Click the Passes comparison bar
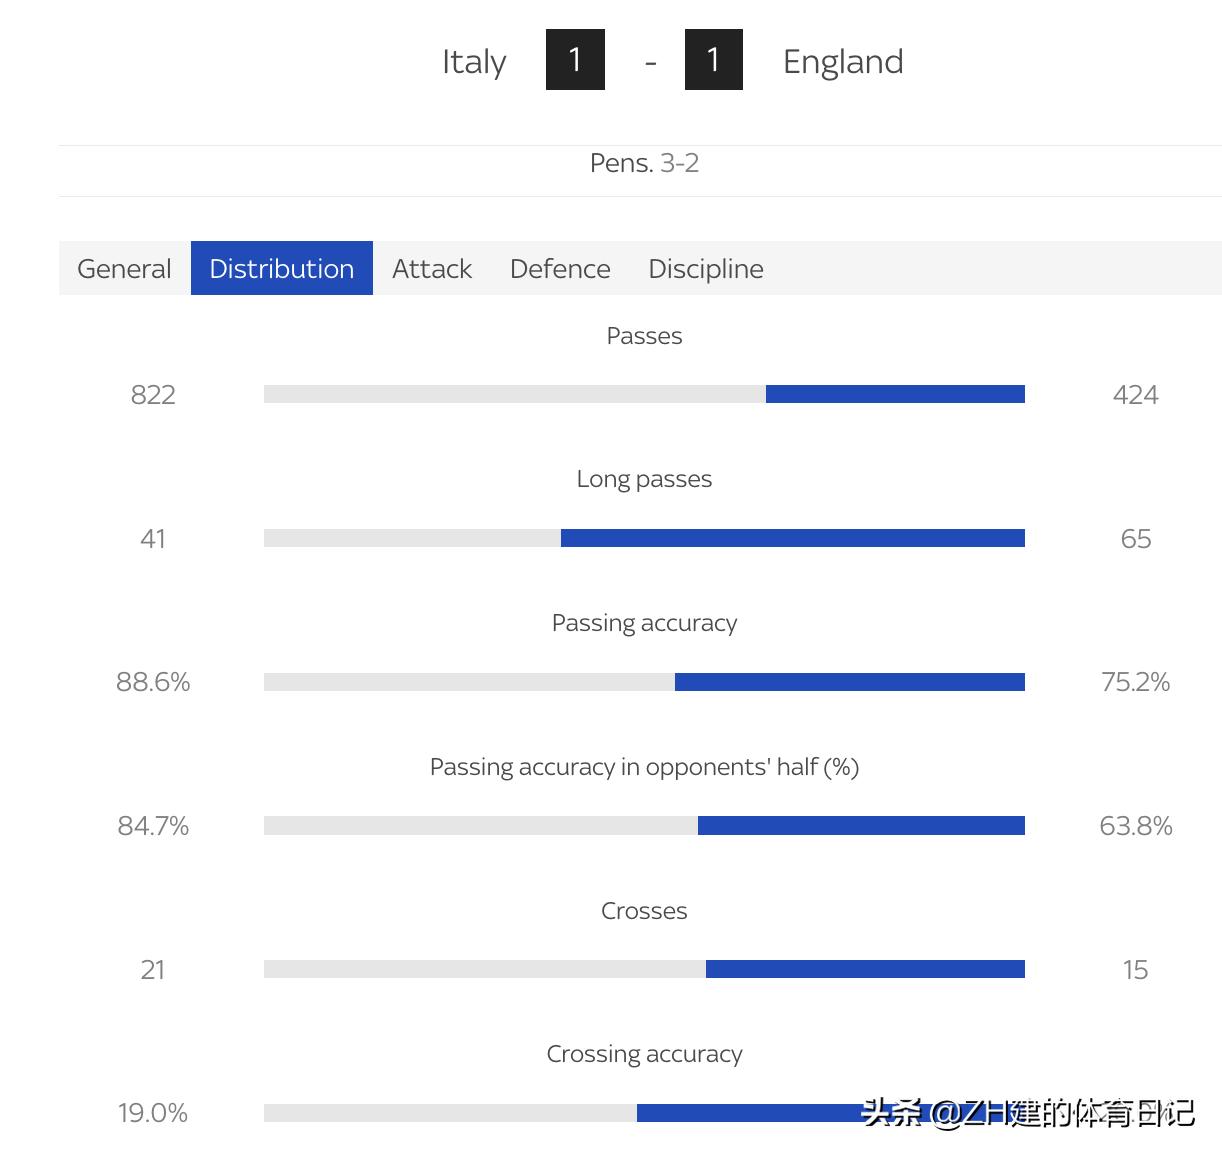 644,394
